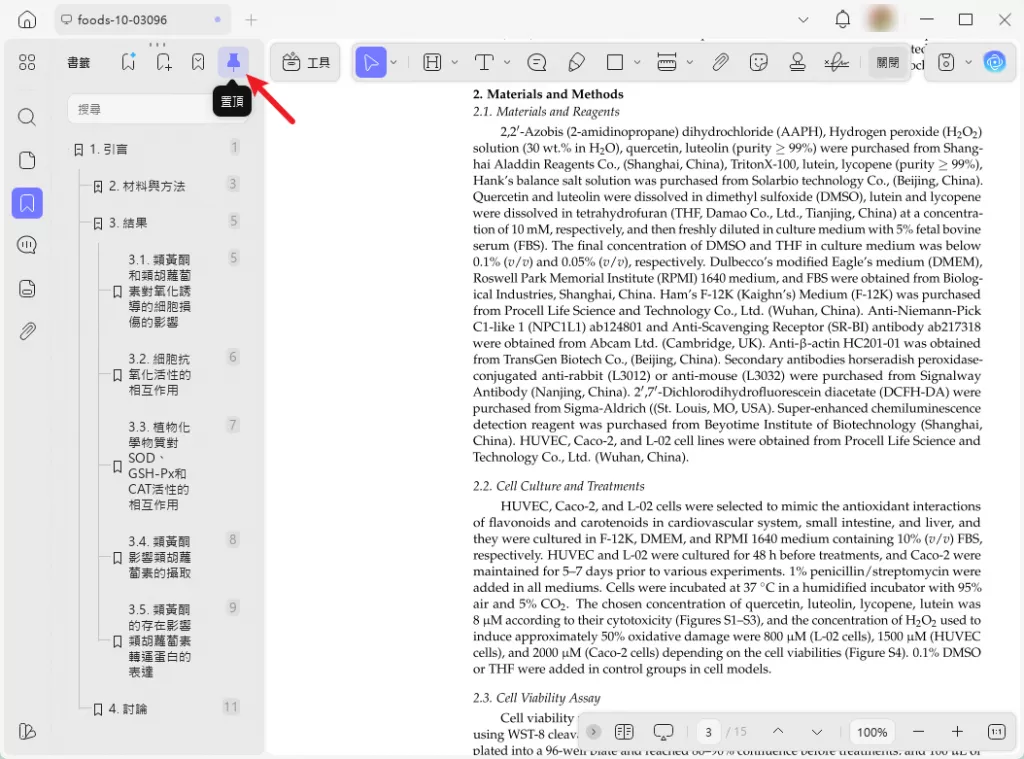Open a new tab with plus button

point(251,20)
